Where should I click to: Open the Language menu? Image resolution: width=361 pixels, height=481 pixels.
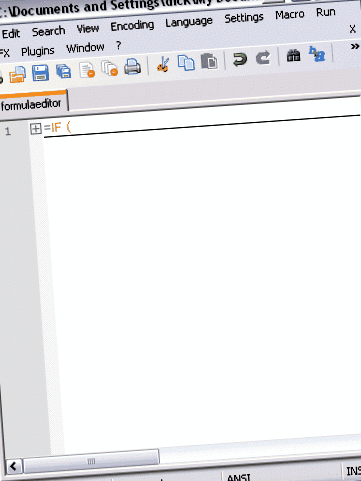189,22
